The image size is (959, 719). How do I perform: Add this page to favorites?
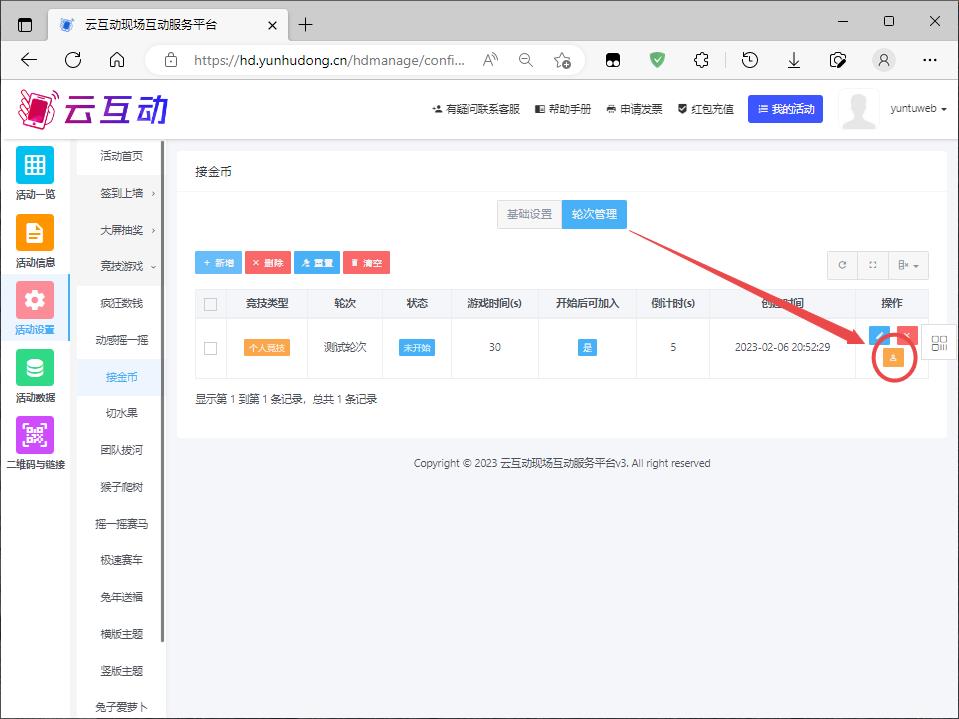(x=562, y=60)
